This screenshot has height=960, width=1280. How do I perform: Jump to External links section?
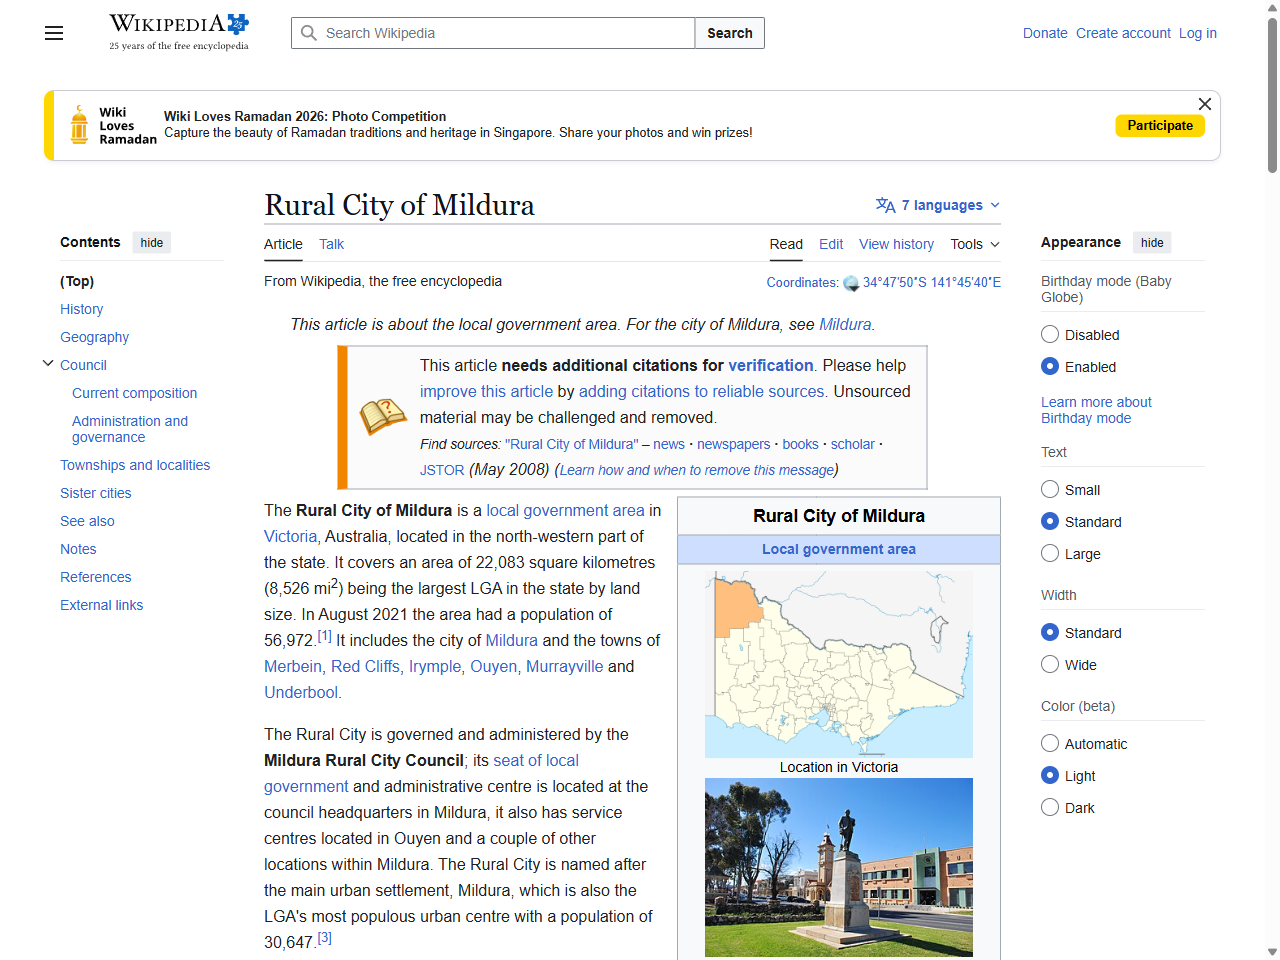click(x=101, y=605)
